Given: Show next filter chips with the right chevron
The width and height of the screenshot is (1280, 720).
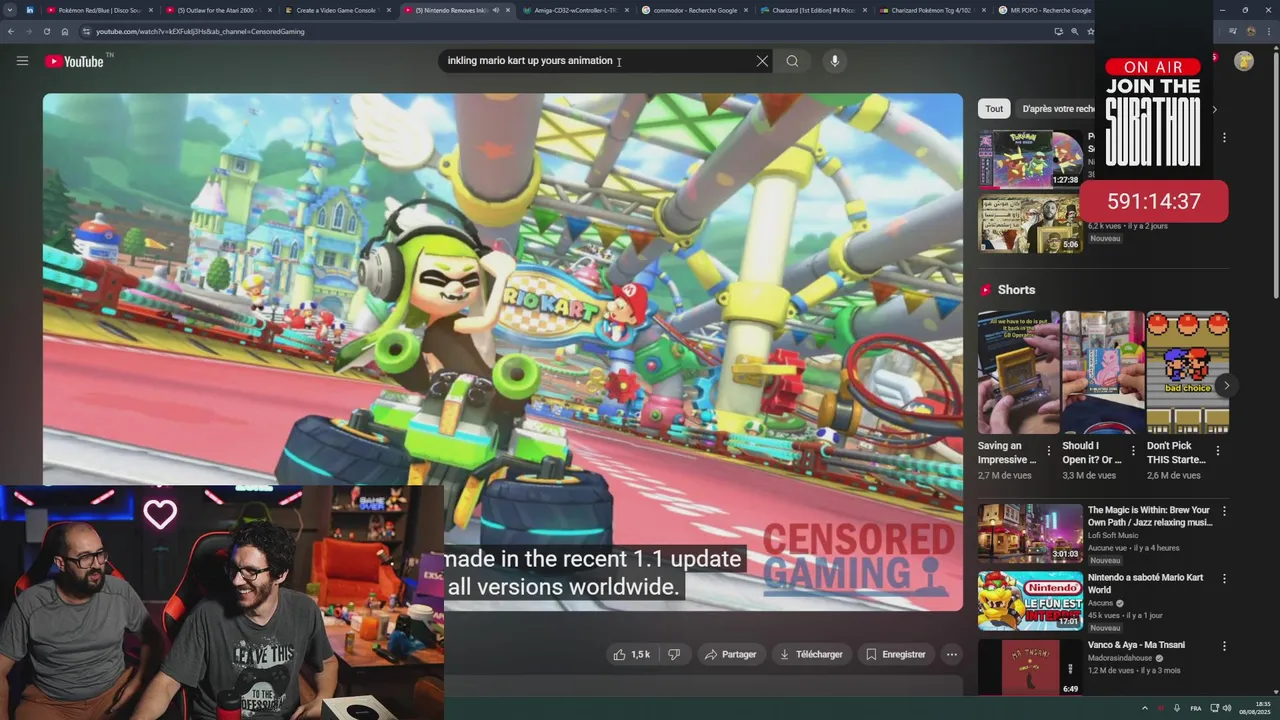Looking at the screenshot, I should click(1215, 109).
